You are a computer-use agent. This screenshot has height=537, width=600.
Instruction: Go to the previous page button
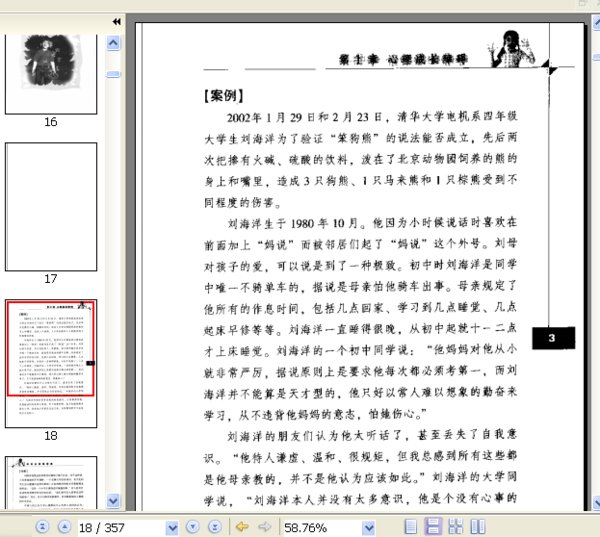(64, 527)
